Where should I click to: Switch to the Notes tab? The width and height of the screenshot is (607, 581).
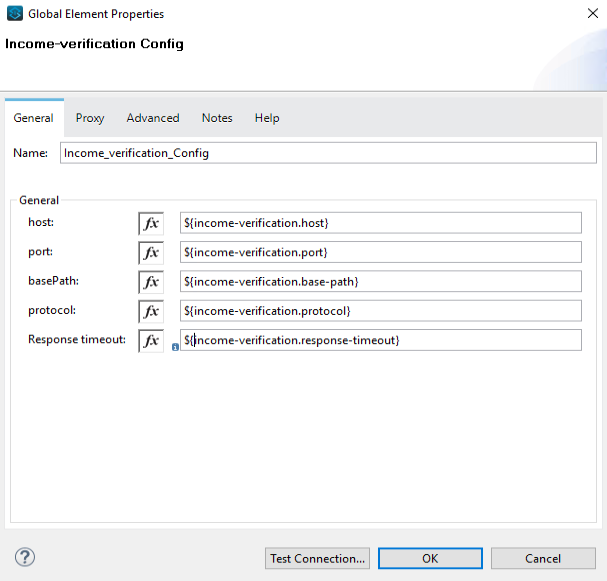pyautogui.click(x=217, y=118)
